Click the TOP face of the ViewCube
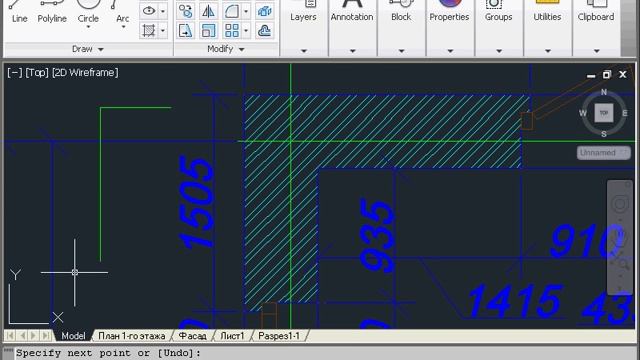This screenshot has height=360, width=640. click(604, 113)
